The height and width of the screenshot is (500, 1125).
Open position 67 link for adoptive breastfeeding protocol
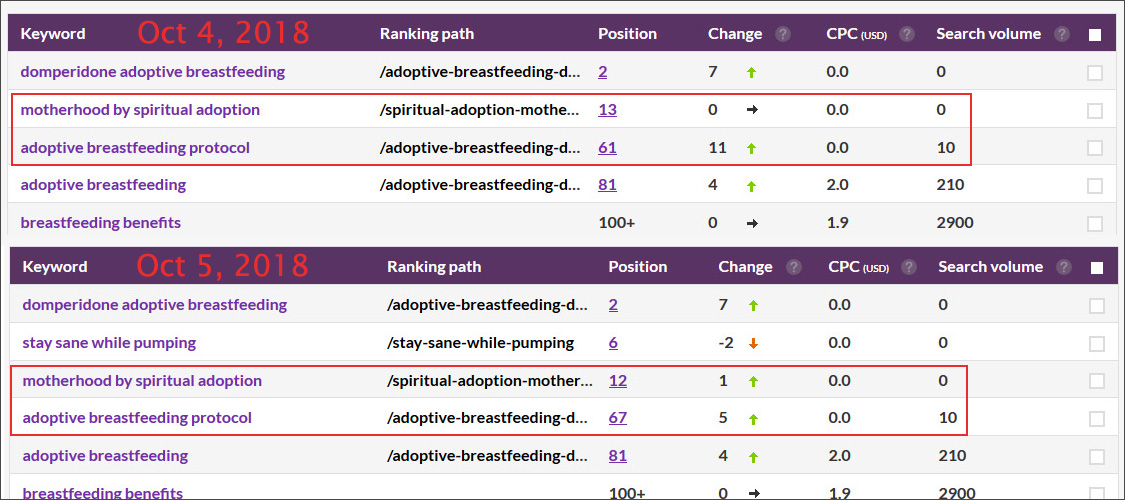617,418
